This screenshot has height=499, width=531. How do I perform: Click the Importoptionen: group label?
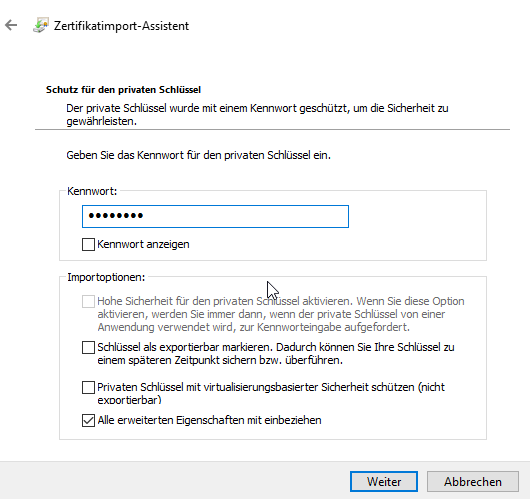point(106,277)
